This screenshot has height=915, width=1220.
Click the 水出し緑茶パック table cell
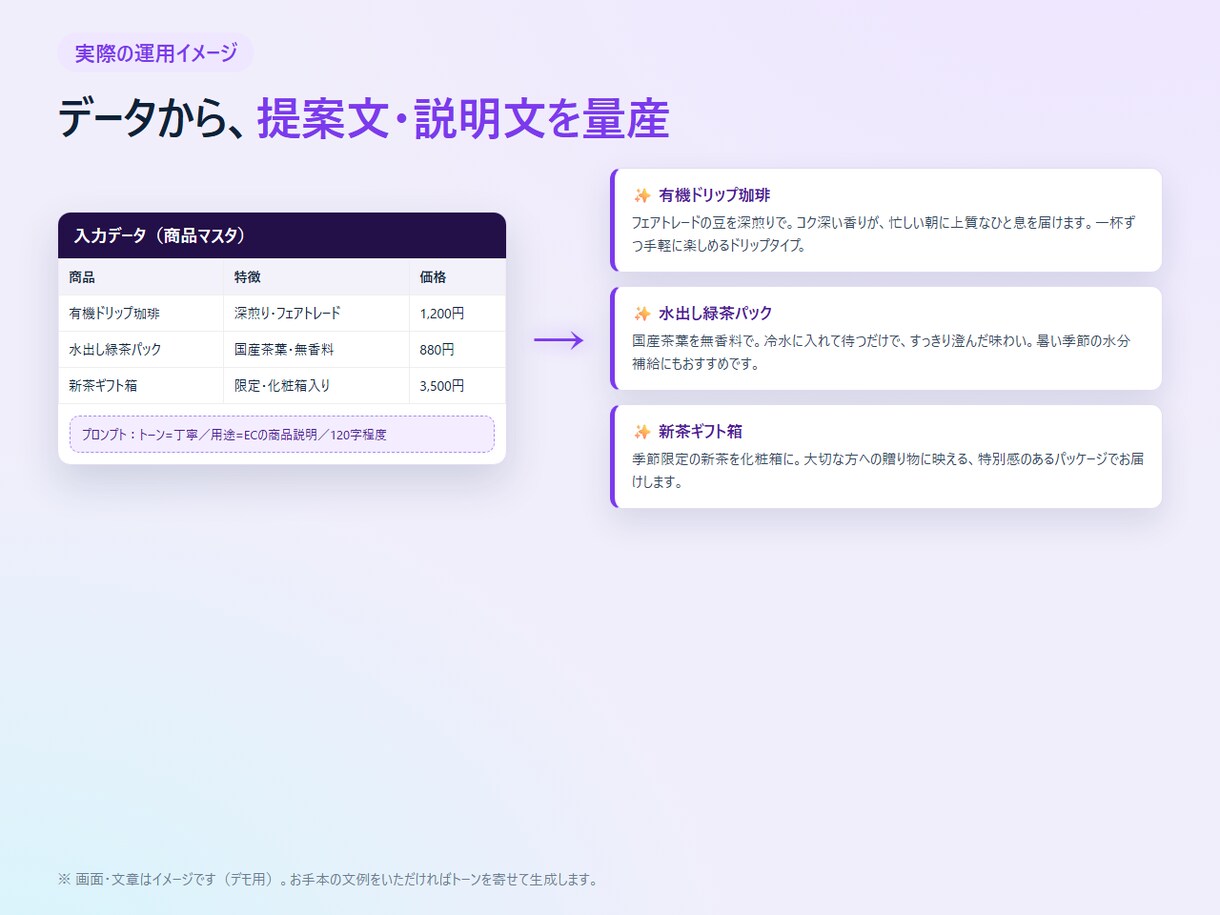coord(140,349)
